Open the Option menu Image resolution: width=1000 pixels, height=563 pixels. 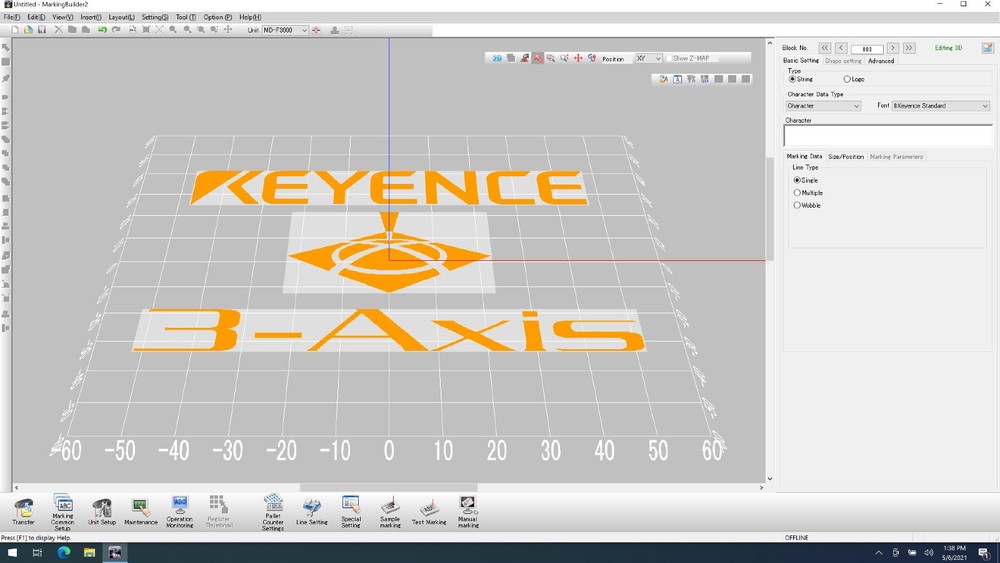coord(217,17)
